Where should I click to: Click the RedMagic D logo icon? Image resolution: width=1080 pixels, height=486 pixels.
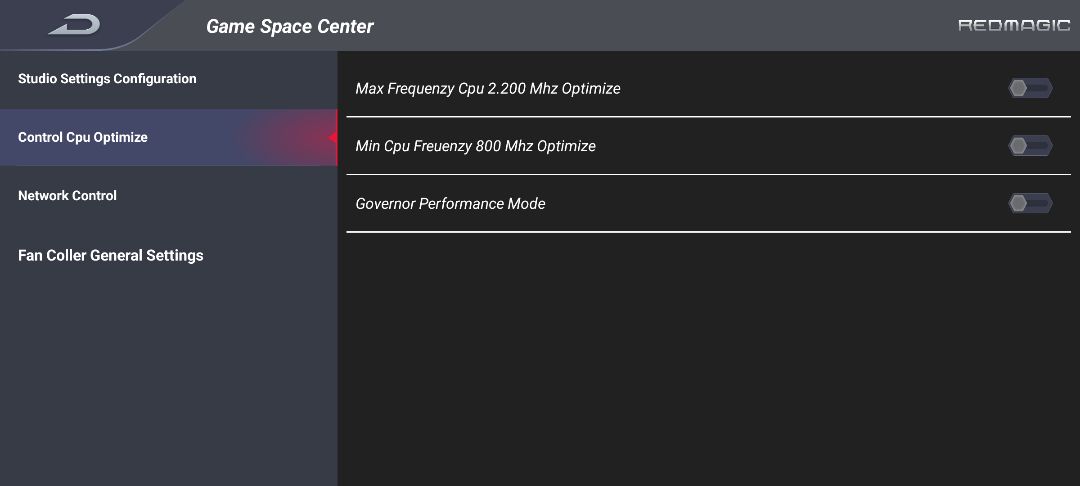tap(75, 25)
